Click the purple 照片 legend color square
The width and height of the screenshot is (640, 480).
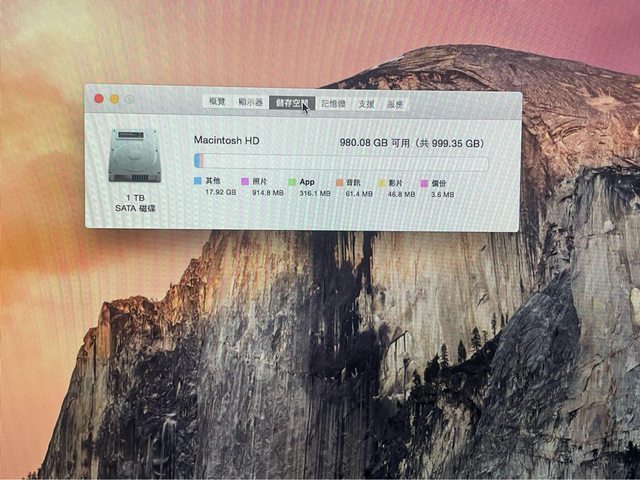pyautogui.click(x=245, y=182)
